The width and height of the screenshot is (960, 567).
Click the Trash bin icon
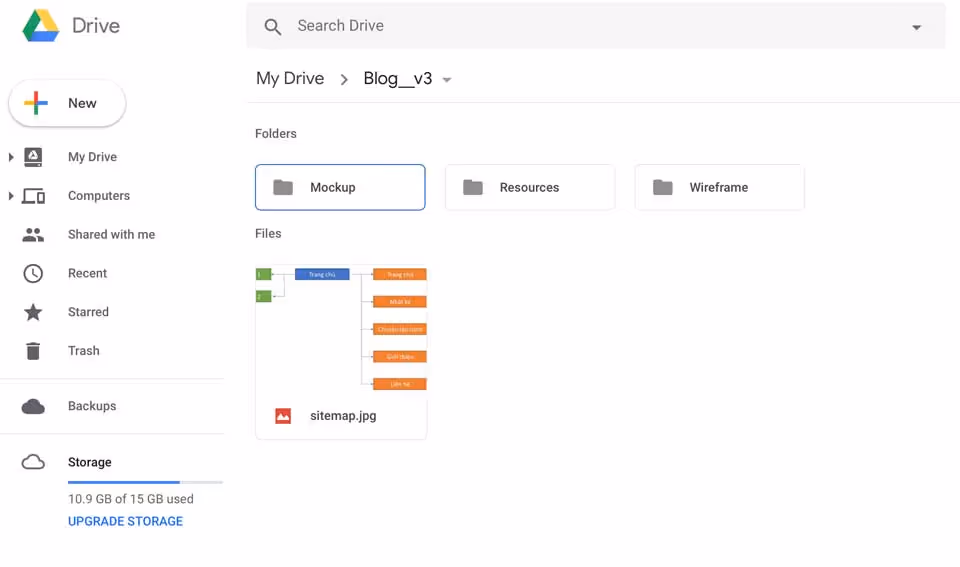pos(33,351)
